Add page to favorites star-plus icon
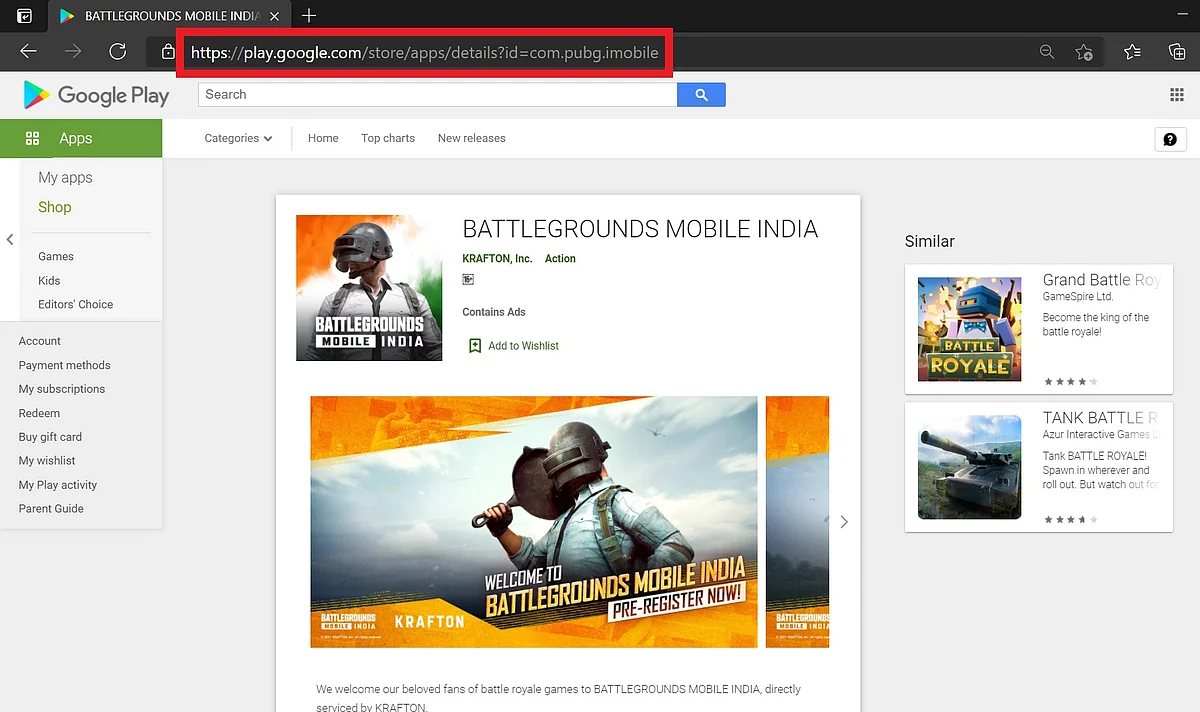1200x712 pixels. (x=1084, y=52)
